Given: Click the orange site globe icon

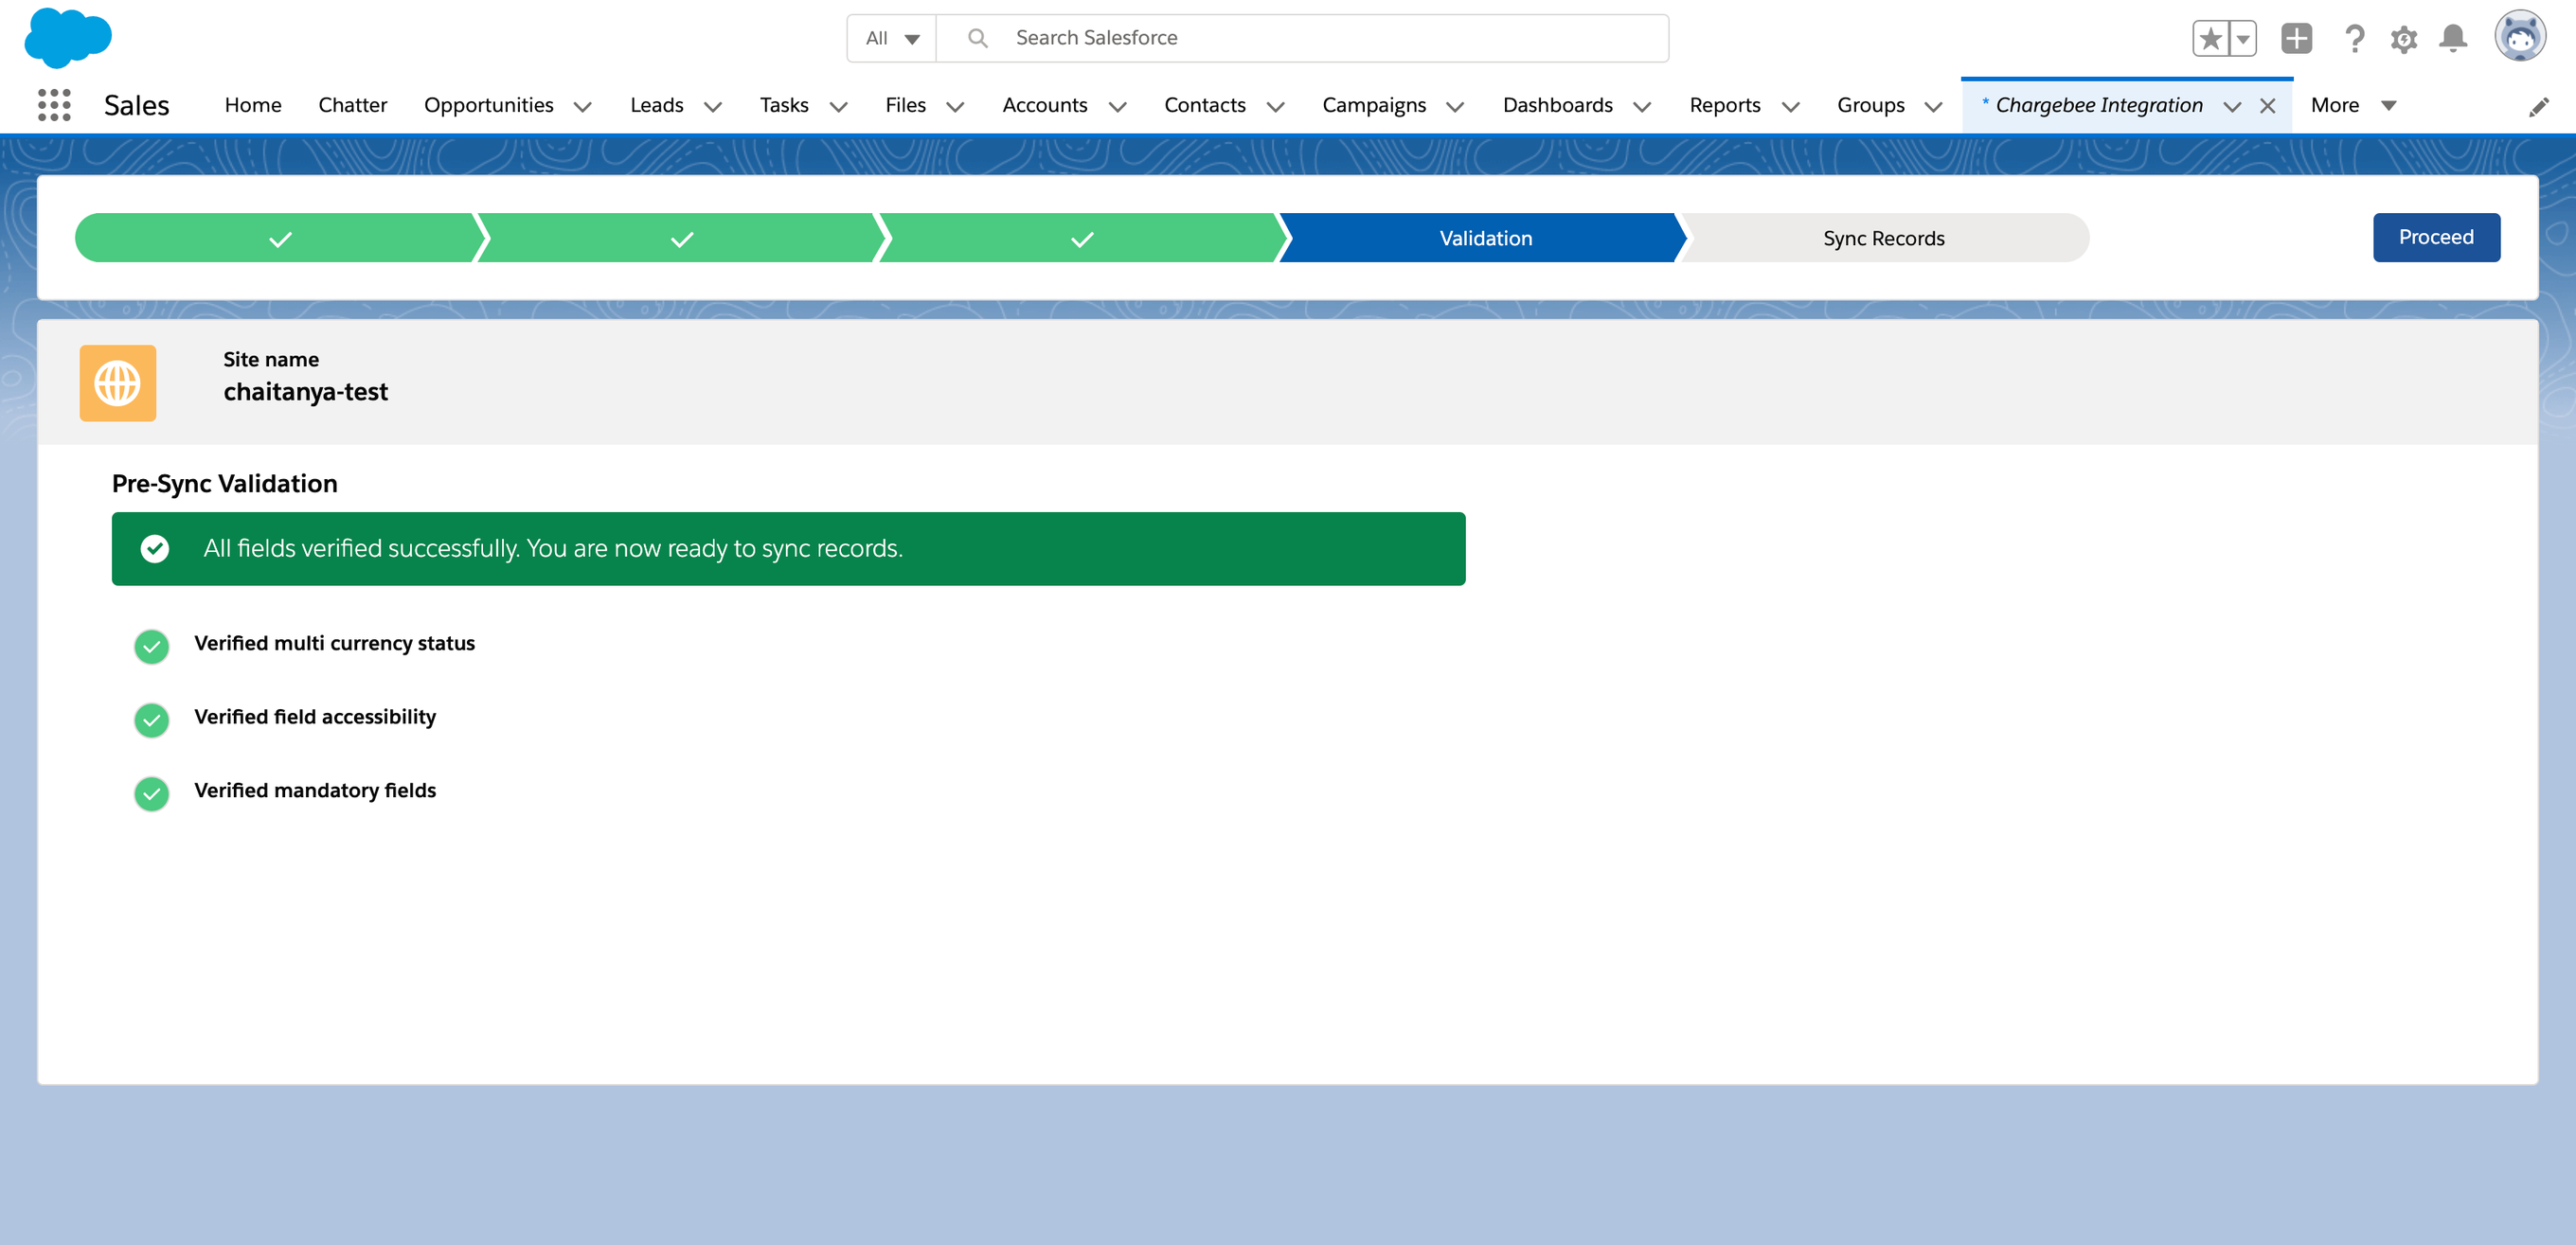Looking at the screenshot, I should coord(118,383).
